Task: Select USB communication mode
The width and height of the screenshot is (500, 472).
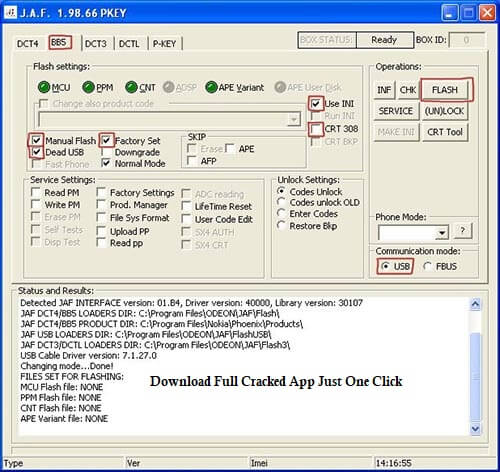Action: point(386,266)
